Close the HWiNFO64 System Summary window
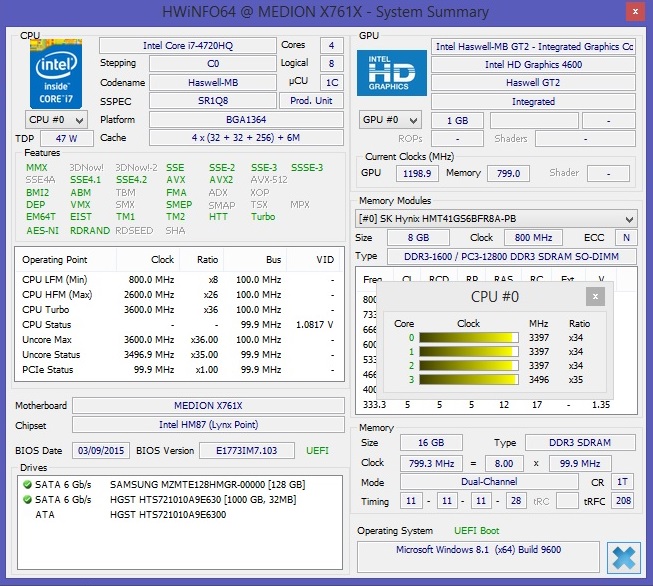Screen dimensions: 653x586 tap(636, 12)
